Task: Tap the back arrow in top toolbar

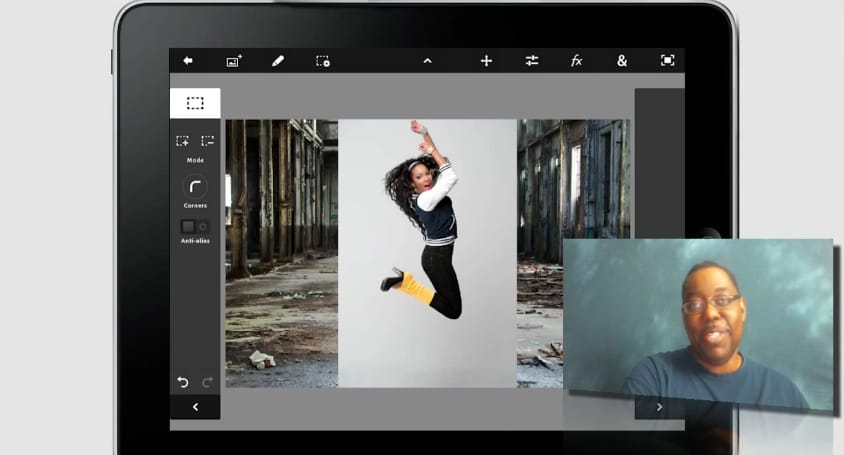Action: pos(188,61)
